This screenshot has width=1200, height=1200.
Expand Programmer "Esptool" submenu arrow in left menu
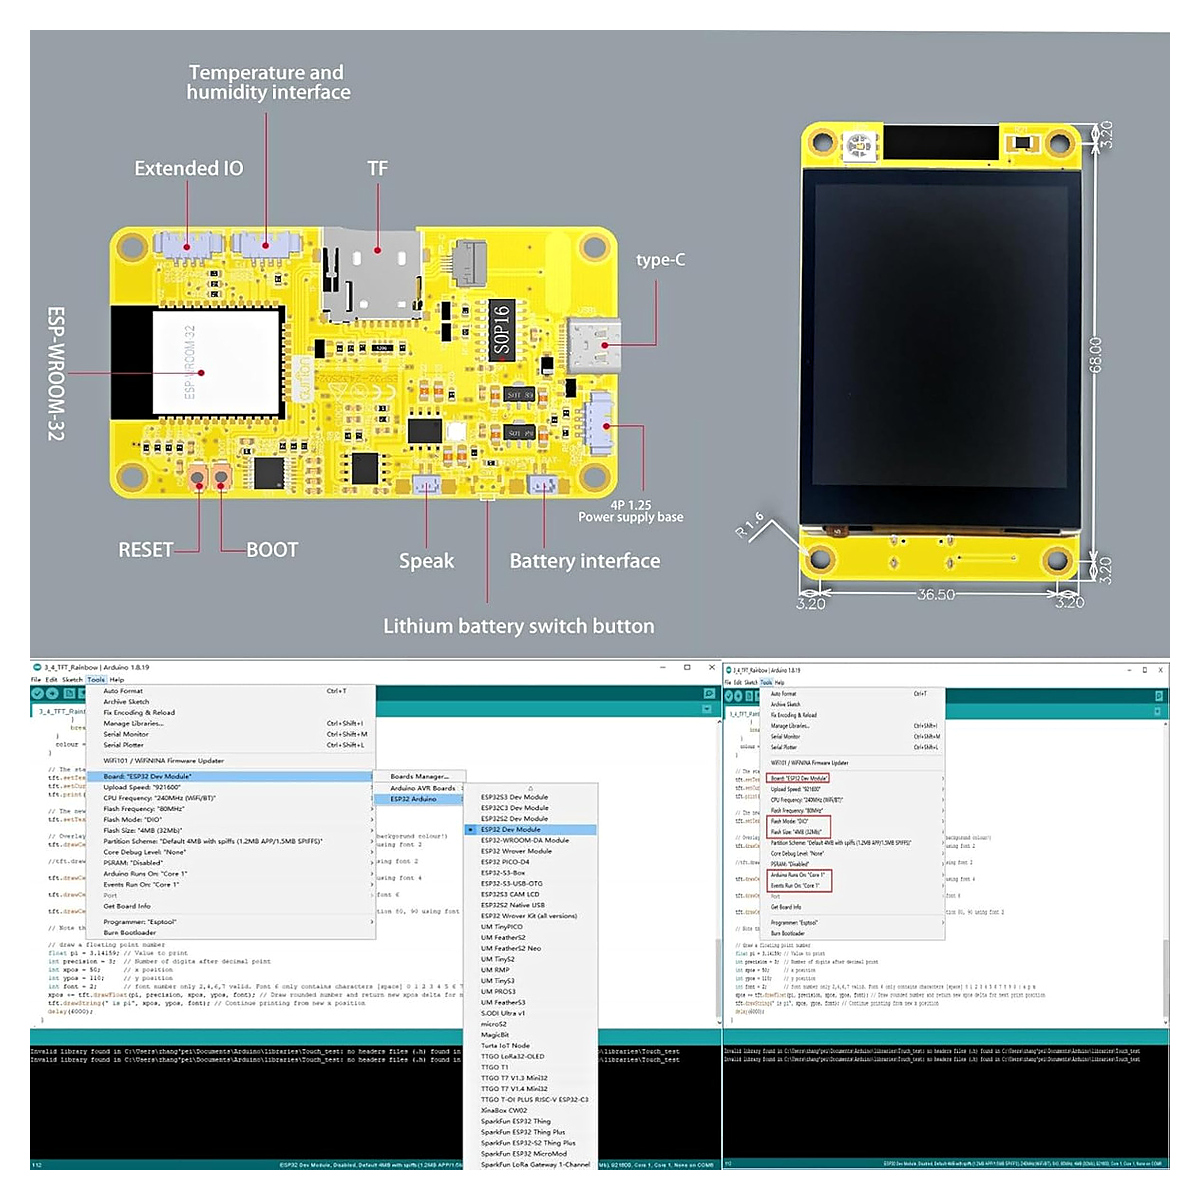click(372, 922)
